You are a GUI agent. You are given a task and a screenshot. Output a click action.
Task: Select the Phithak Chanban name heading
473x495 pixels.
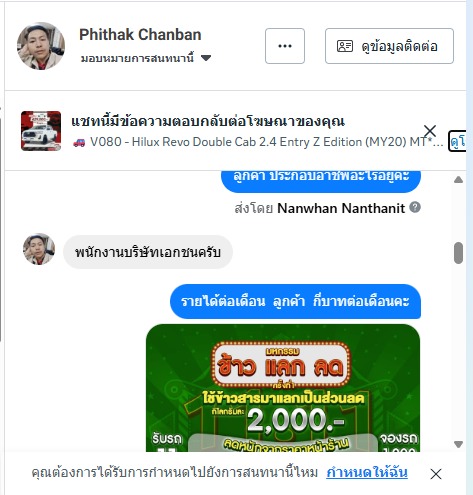pyautogui.click(x=140, y=35)
